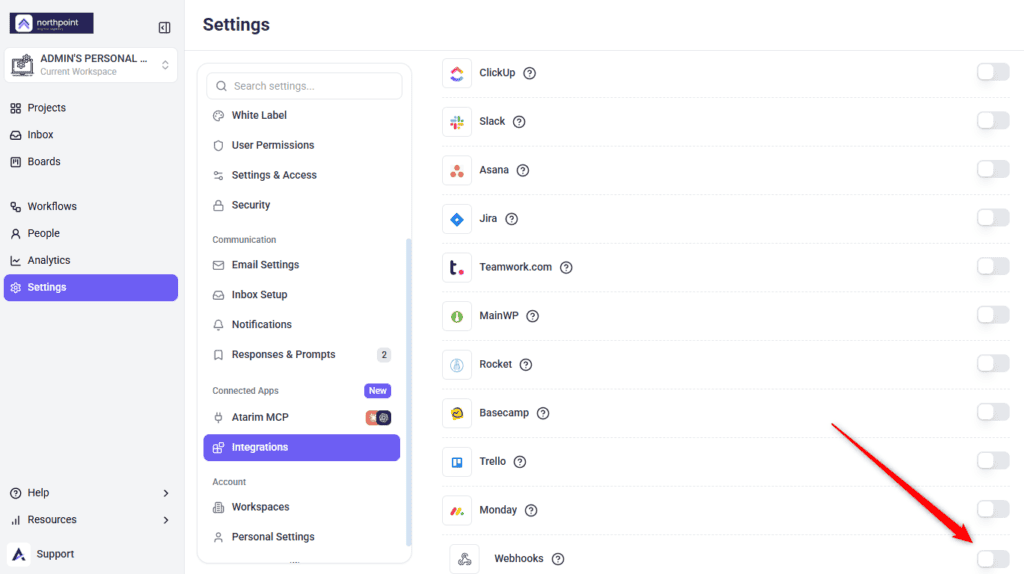Open the Analytics page
Image resolution: width=1024 pixels, height=574 pixels.
pos(91,260)
